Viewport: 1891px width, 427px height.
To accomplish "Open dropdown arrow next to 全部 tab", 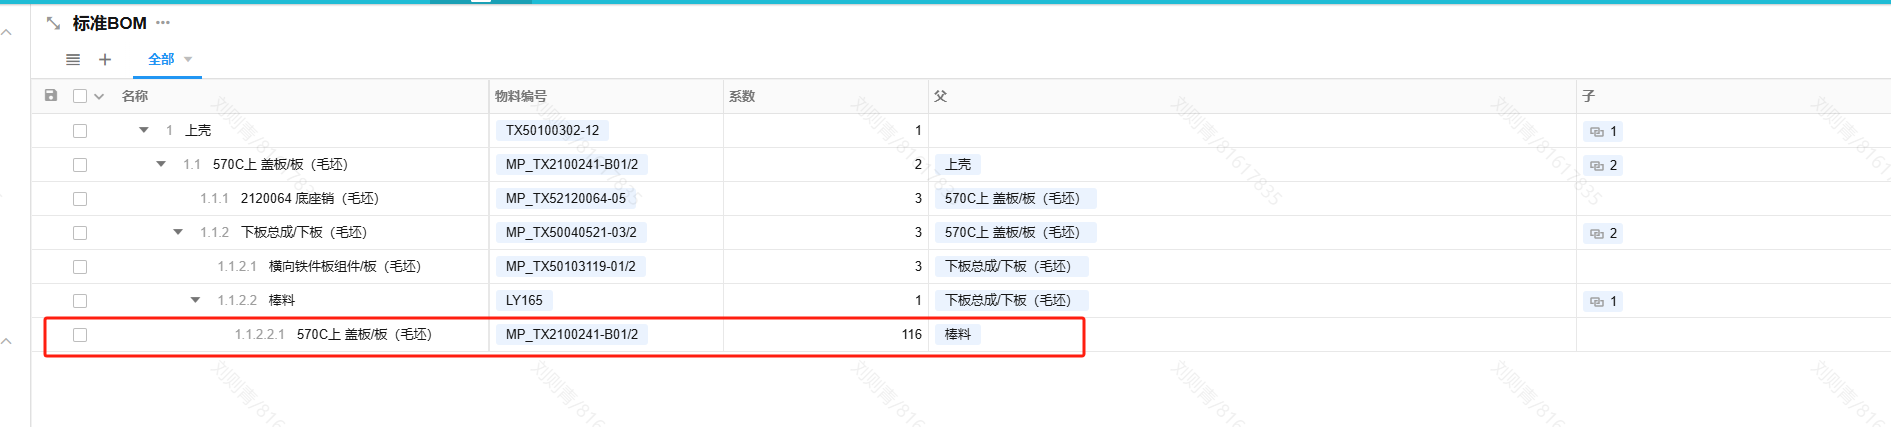I will pos(188,60).
